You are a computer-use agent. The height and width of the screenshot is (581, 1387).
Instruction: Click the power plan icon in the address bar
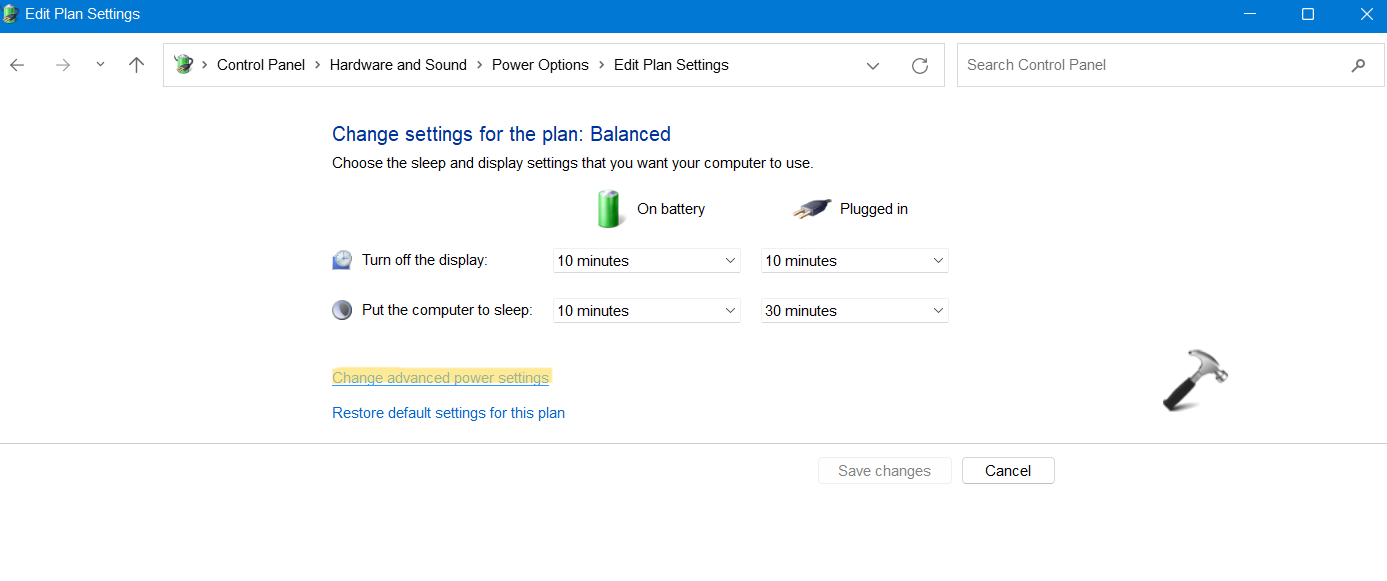click(183, 65)
